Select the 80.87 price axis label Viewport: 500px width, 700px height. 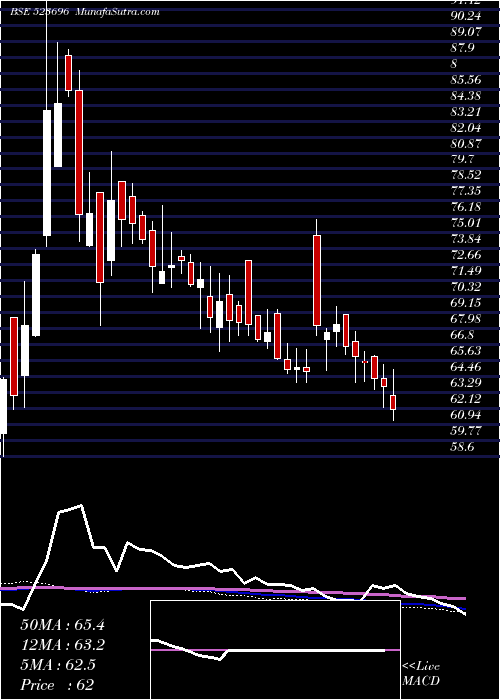click(x=466, y=144)
